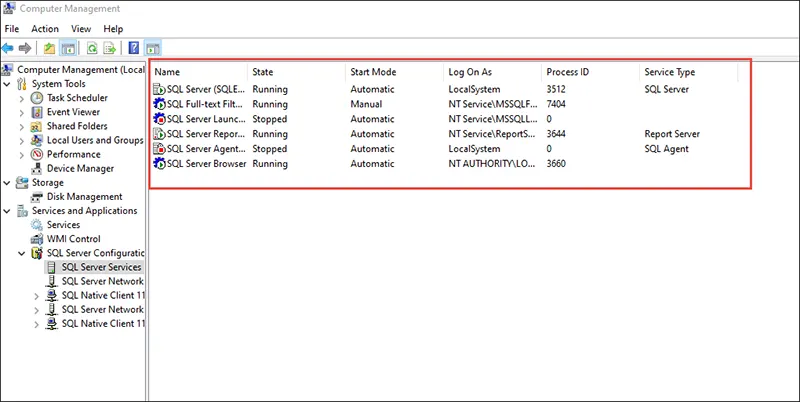
Task: Select the SQL Server Configuration tree label
Action: pyautogui.click(x=95, y=253)
